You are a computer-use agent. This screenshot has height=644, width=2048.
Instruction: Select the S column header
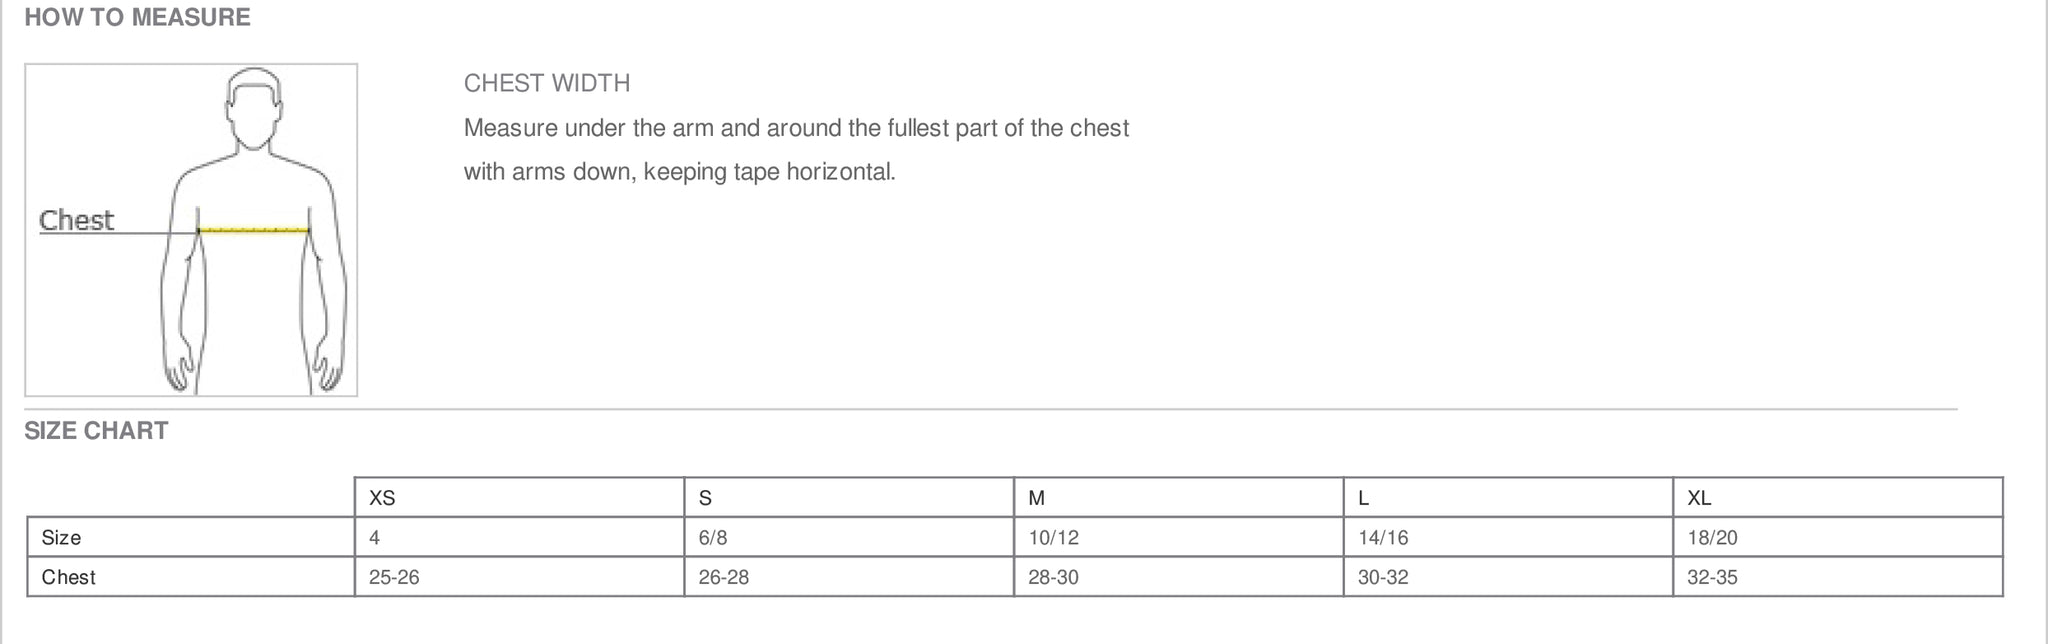pyautogui.click(x=849, y=498)
